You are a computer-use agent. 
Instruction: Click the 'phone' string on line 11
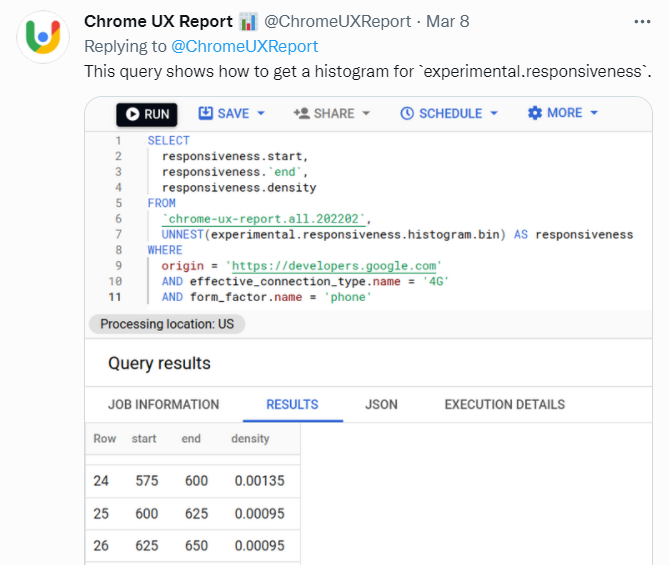pos(348,297)
